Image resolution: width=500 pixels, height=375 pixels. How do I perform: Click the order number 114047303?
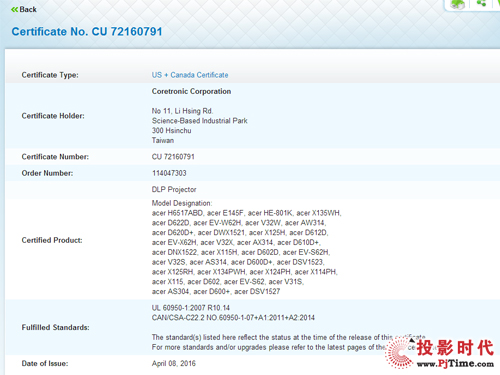[x=169, y=173]
